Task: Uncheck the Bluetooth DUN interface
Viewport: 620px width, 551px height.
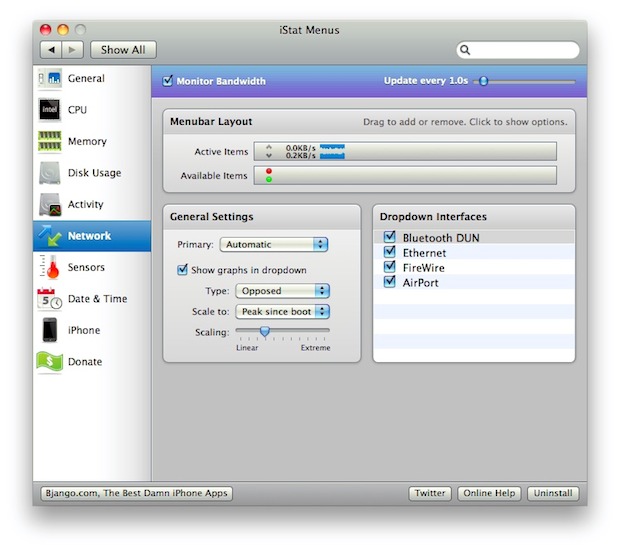Action: click(389, 237)
